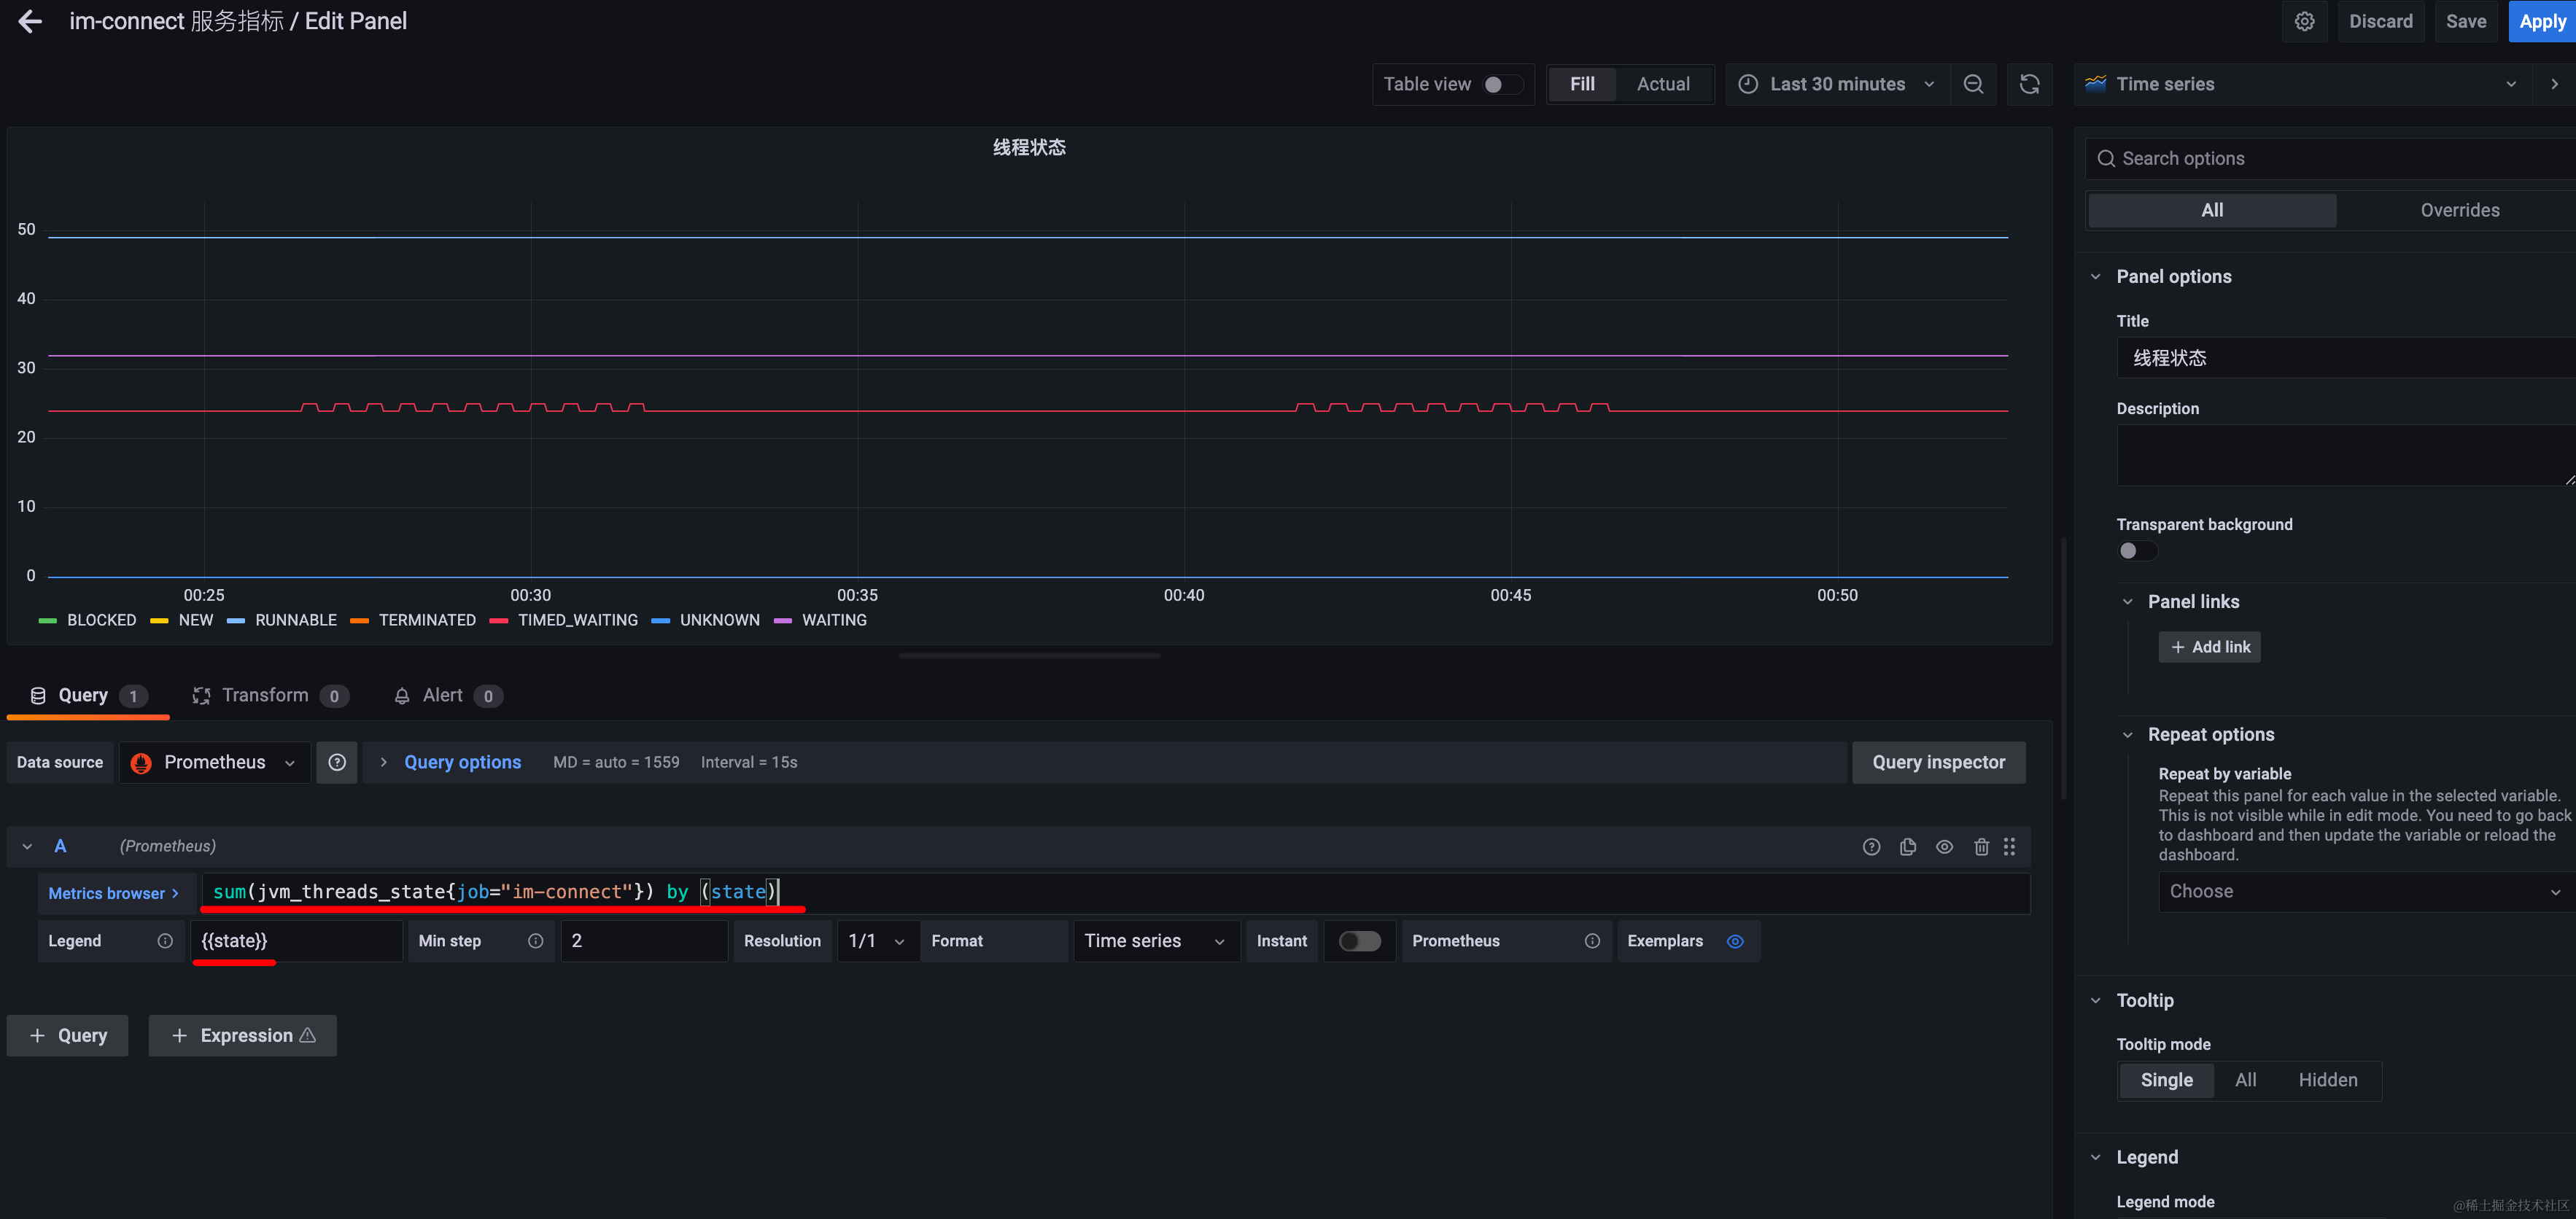Viewport: 2576px width, 1219px height.
Task: Select All options tab
Action: click(x=2212, y=210)
